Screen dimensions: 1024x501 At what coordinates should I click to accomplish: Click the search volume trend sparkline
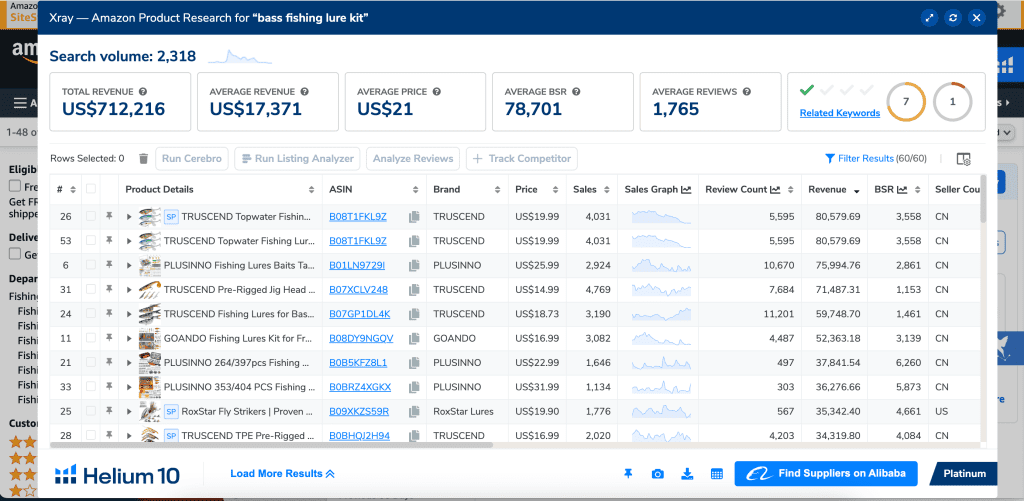pos(240,56)
